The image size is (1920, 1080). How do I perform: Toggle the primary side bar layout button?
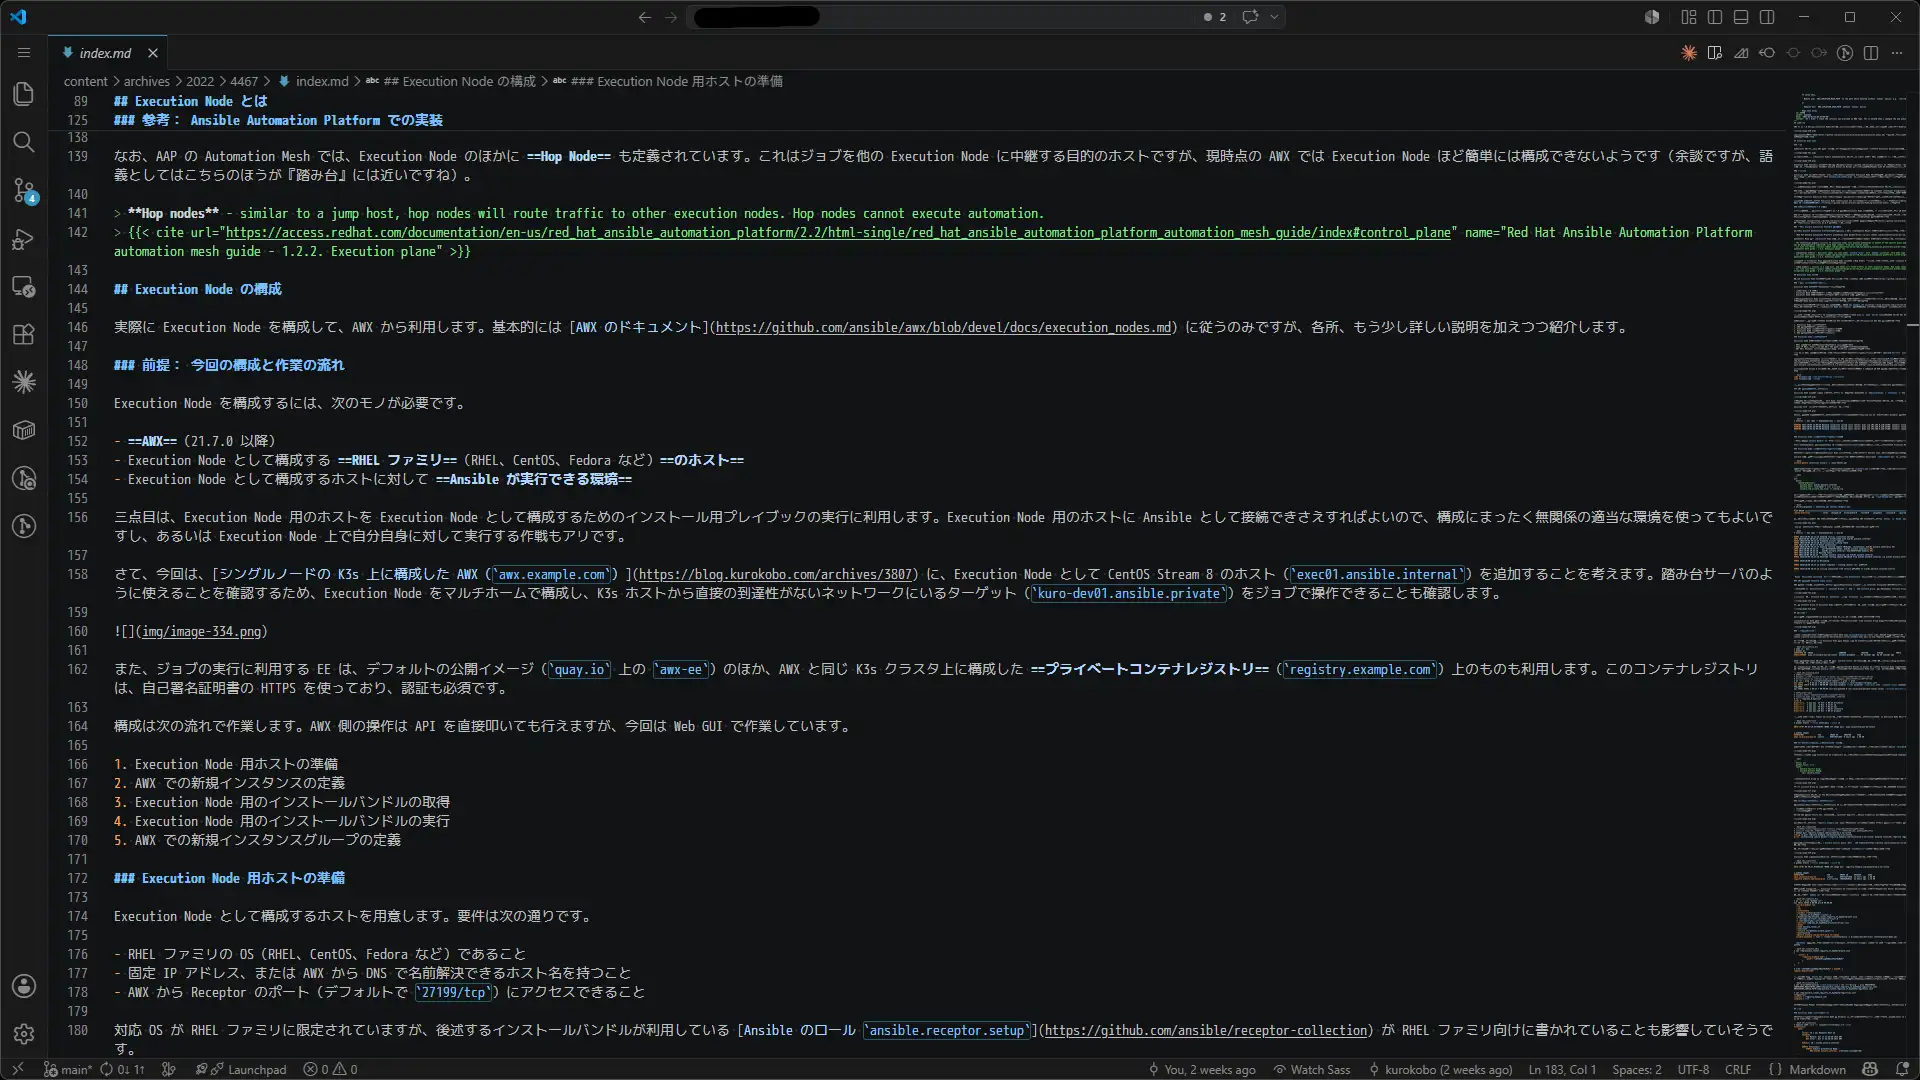click(x=1715, y=17)
